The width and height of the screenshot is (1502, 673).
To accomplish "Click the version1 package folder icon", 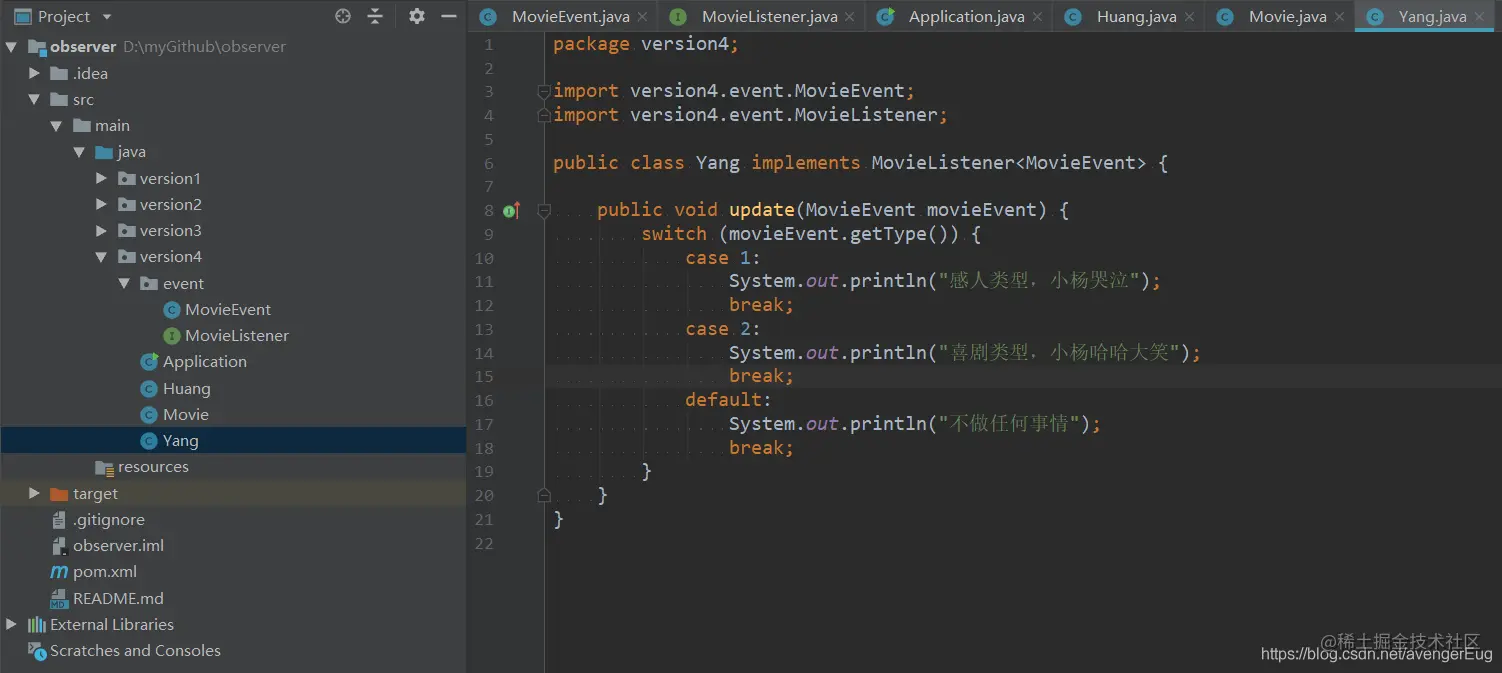I will pyautogui.click(x=127, y=178).
